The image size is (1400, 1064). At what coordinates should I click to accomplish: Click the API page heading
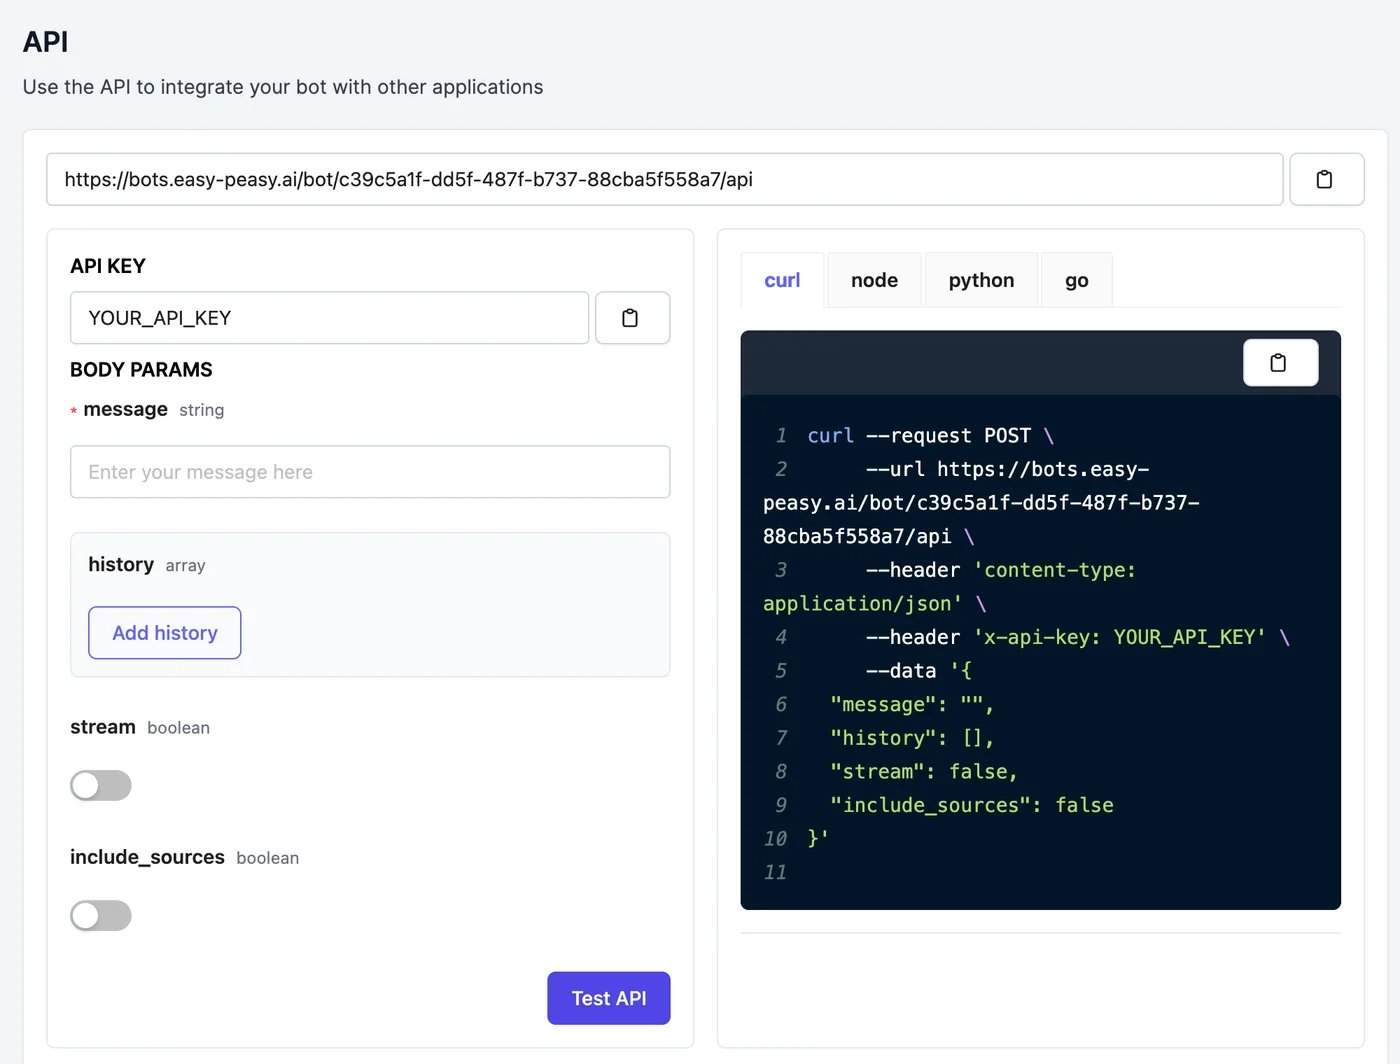point(46,42)
